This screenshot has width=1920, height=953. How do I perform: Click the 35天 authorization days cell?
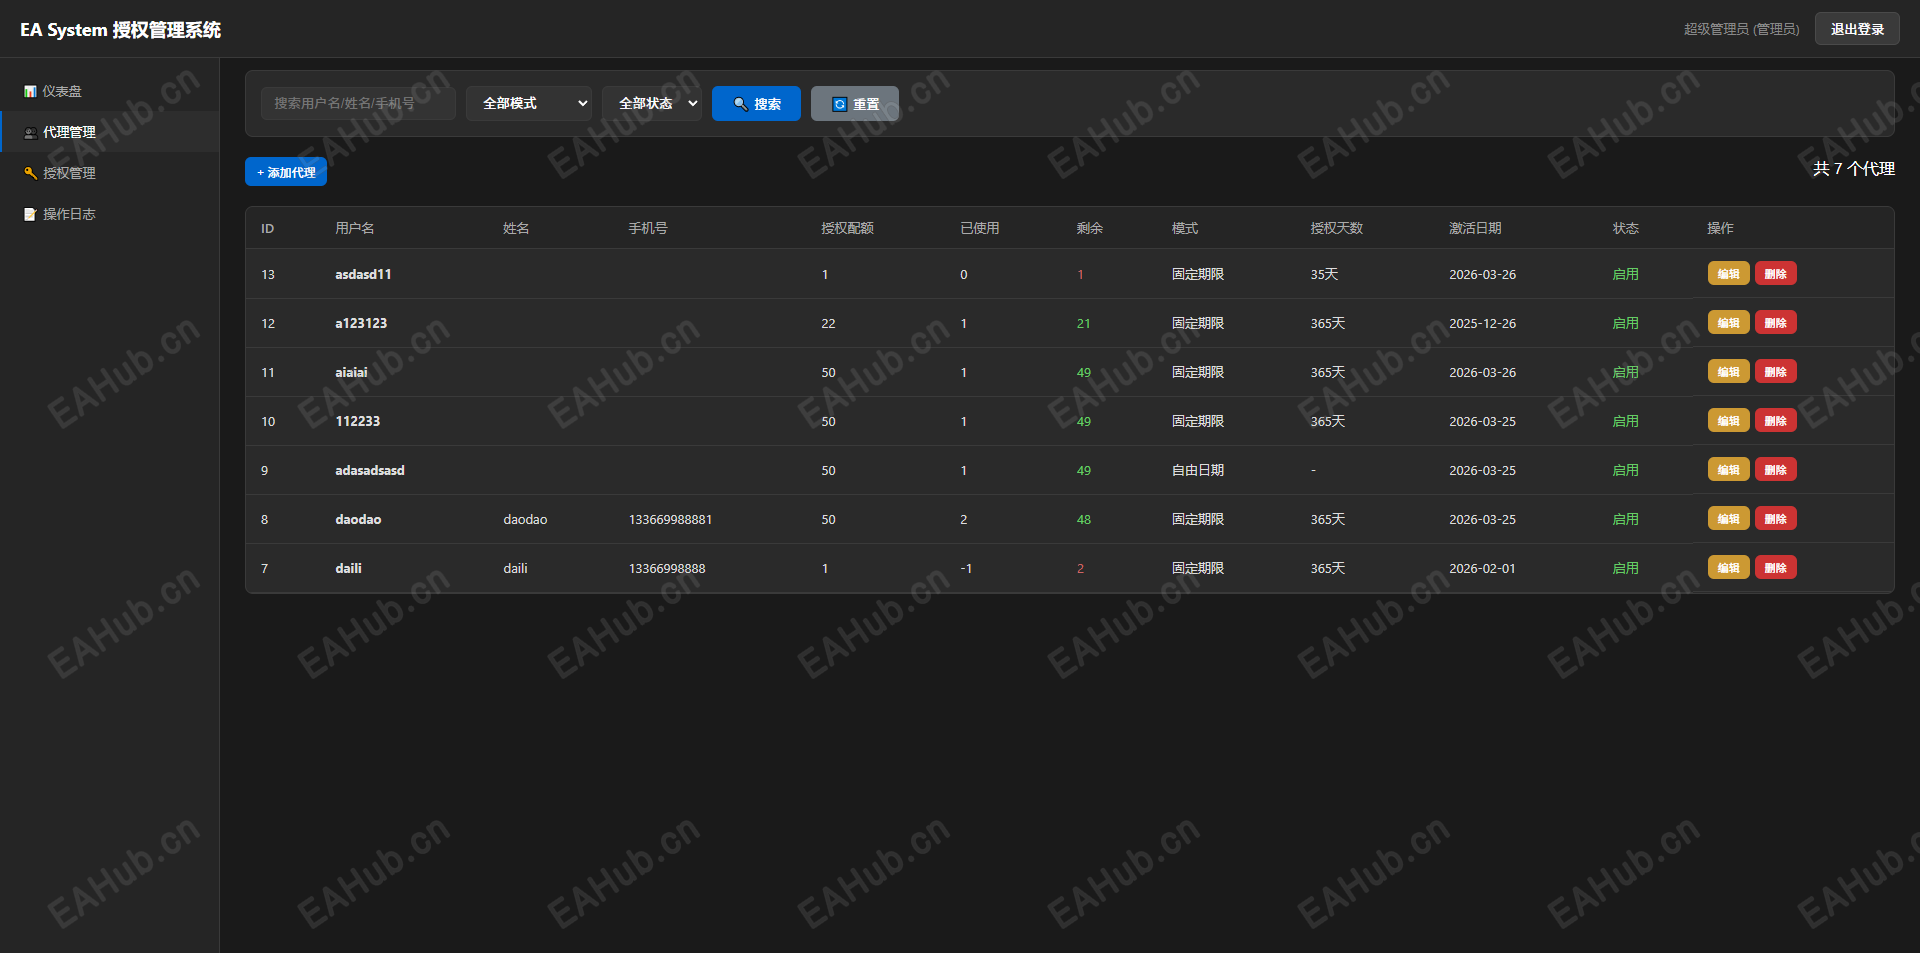[1324, 274]
